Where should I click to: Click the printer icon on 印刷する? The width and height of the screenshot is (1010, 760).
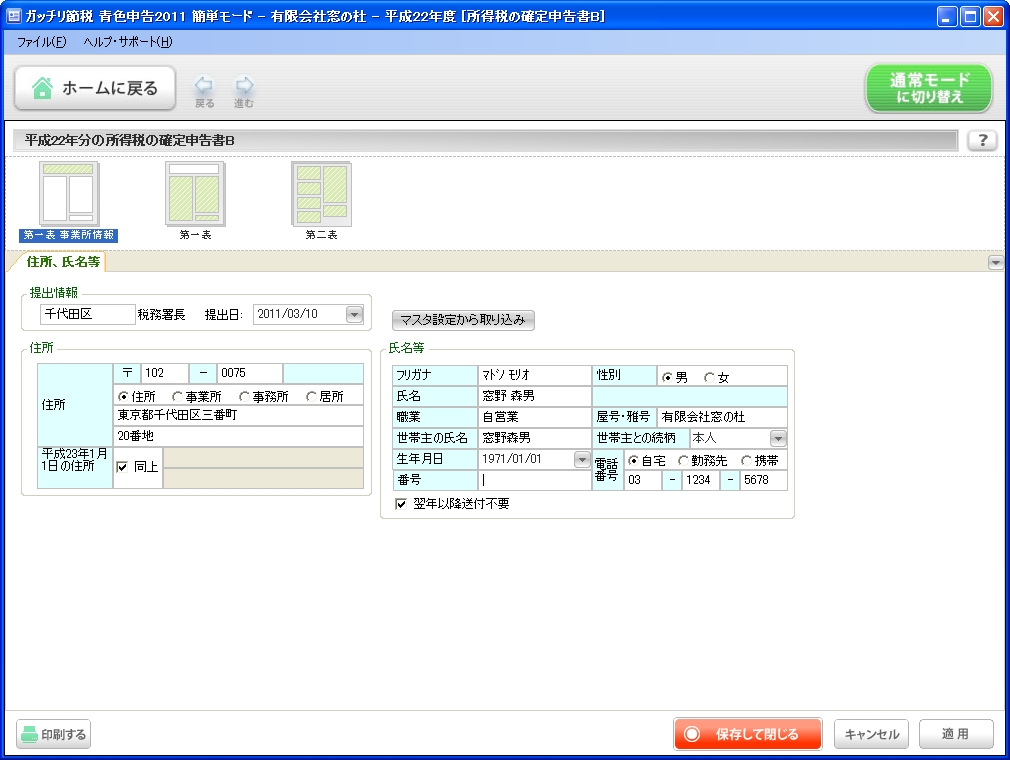point(29,734)
